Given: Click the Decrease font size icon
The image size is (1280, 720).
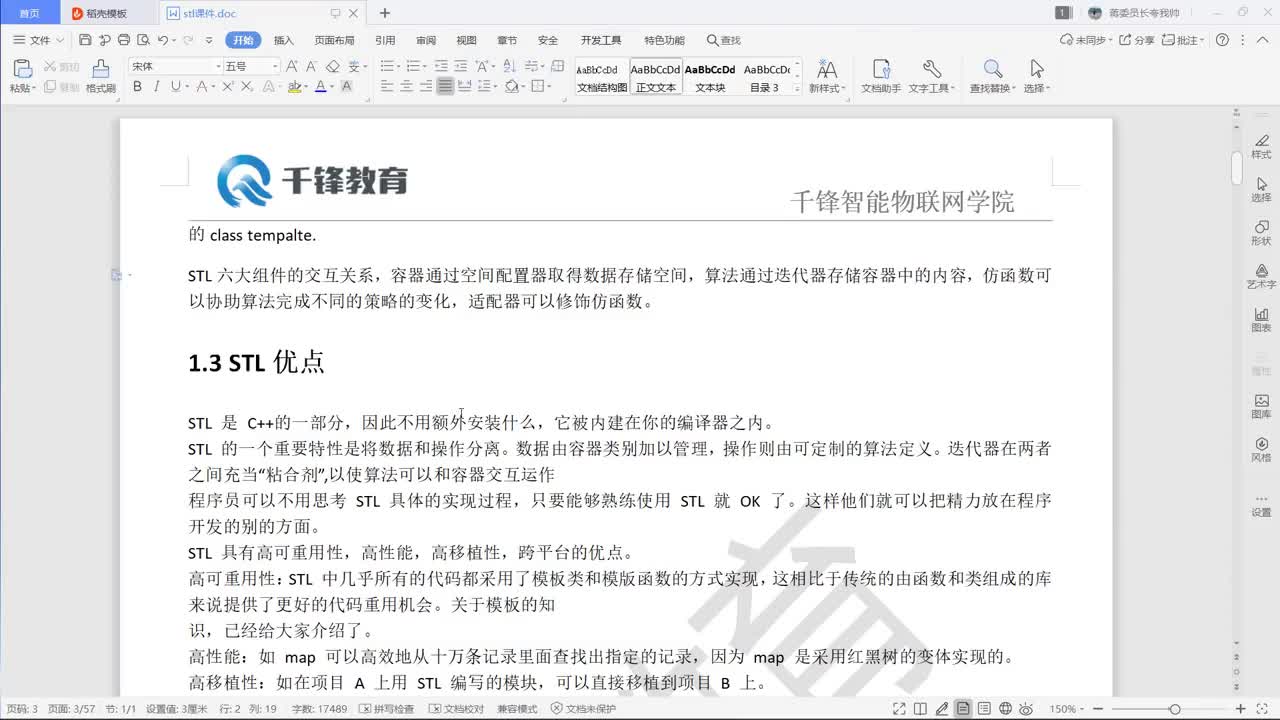Looking at the screenshot, I should tap(312, 66).
